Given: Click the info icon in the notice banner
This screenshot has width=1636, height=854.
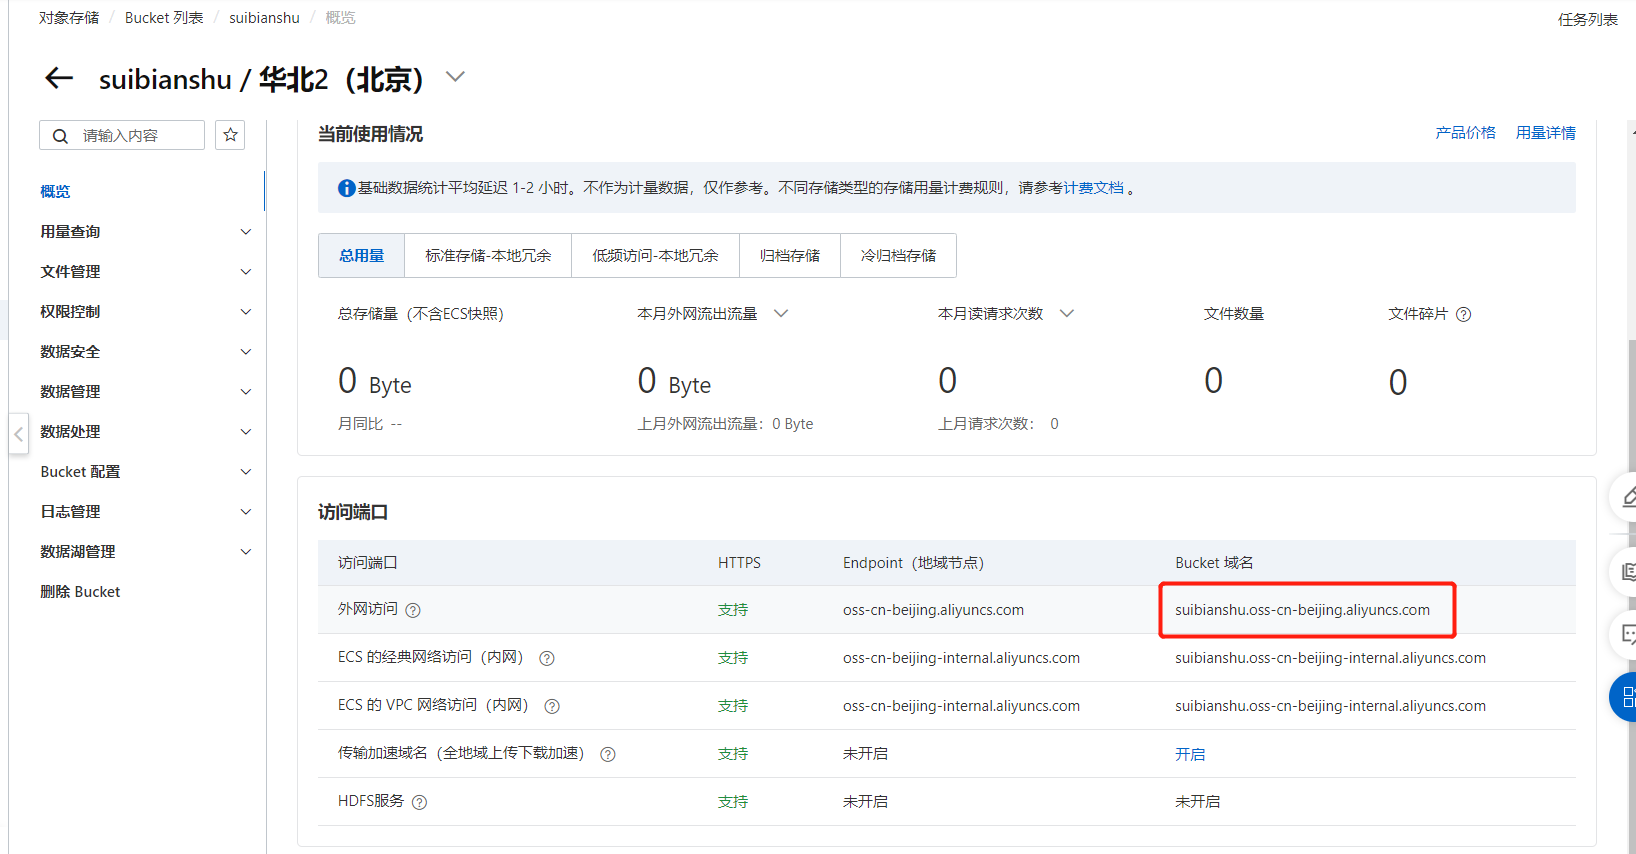Looking at the screenshot, I should (x=346, y=188).
